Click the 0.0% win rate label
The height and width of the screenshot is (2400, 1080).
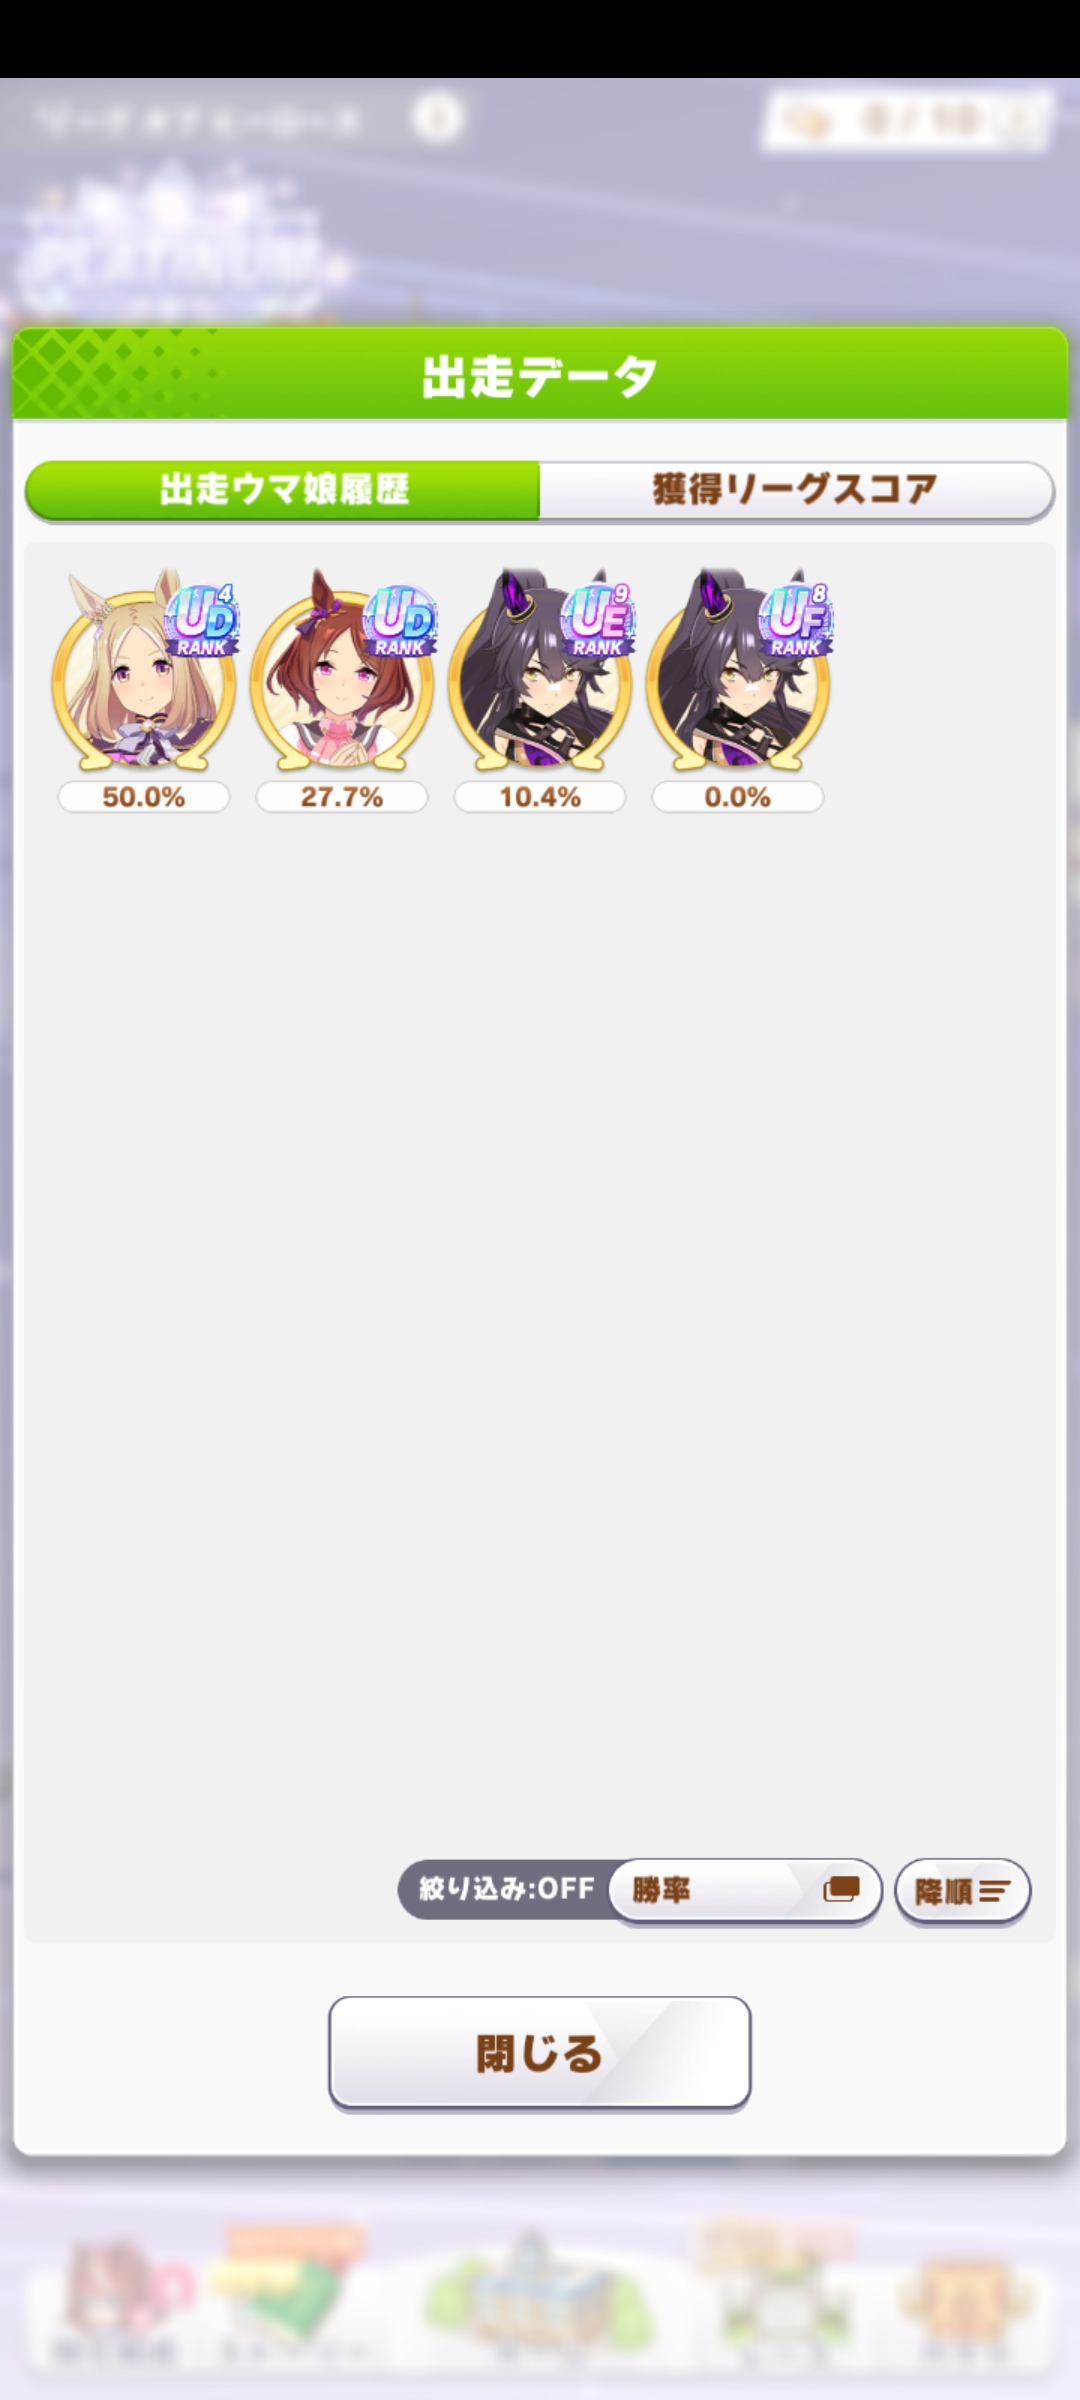click(x=738, y=797)
